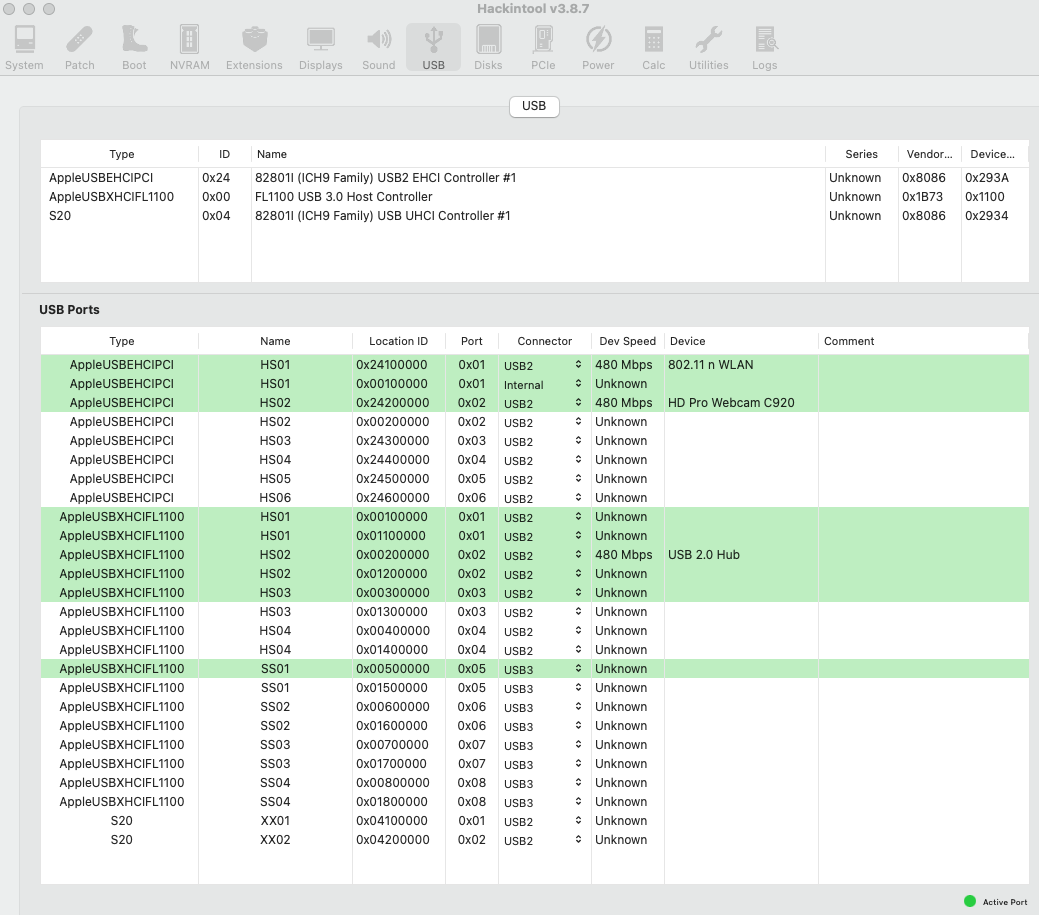The width and height of the screenshot is (1039, 915).
Task: Select the USB toolbar icon
Action: 433,48
